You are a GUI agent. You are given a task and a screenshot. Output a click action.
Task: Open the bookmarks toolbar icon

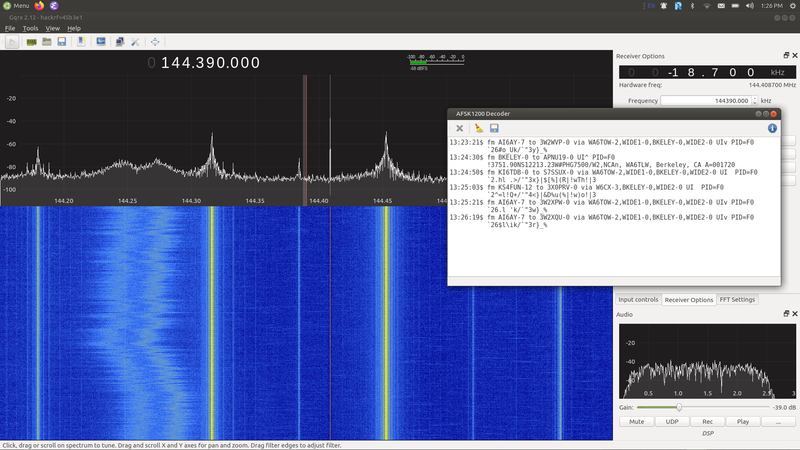(x=81, y=42)
